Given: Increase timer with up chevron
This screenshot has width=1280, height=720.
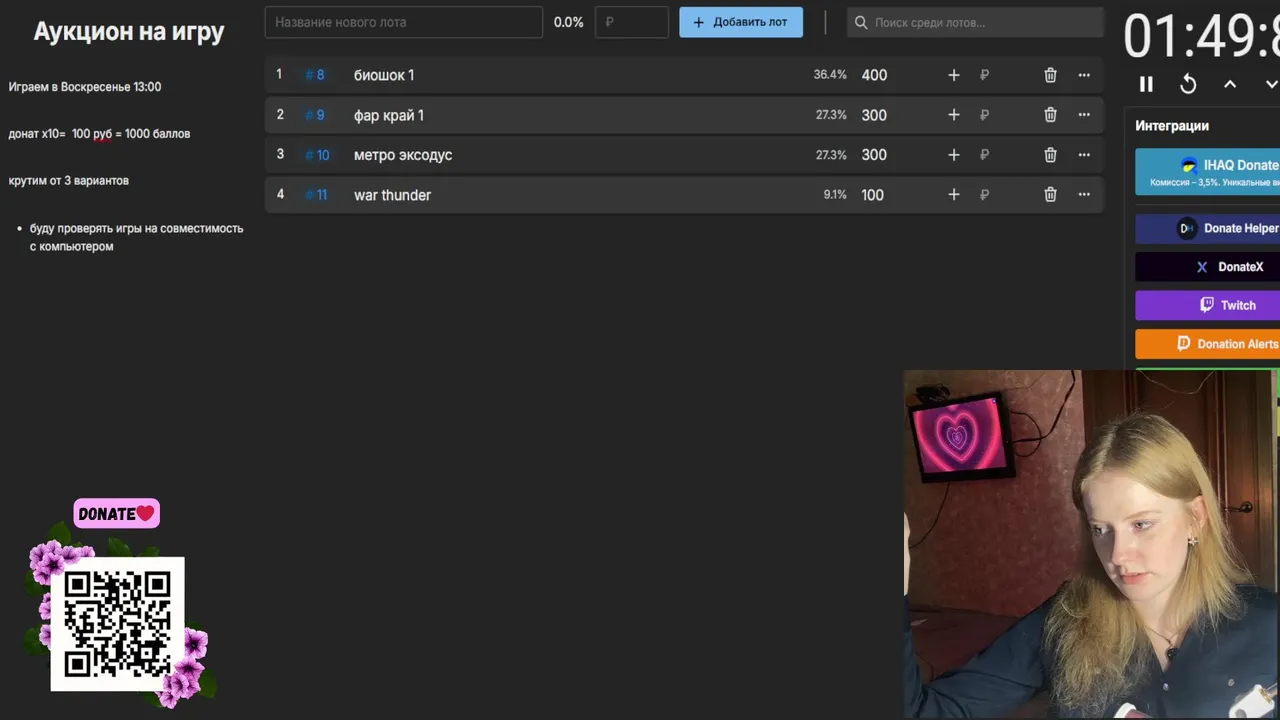Looking at the screenshot, I should [x=1230, y=85].
